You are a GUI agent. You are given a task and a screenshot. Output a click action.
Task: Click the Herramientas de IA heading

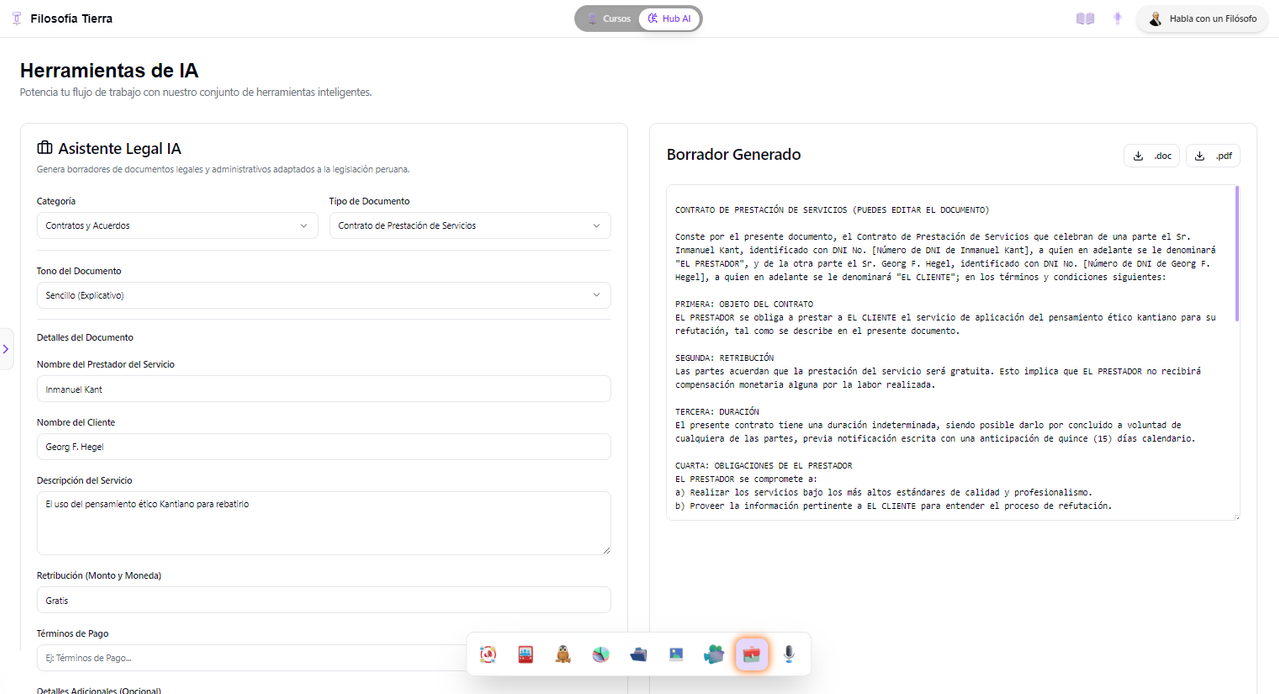pyautogui.click(x=109, y=70)
